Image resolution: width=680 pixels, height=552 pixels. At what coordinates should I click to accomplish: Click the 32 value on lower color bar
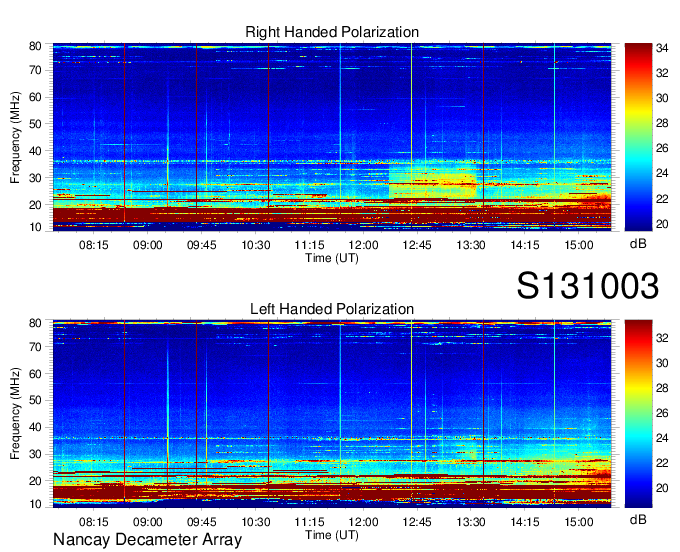point(662,338)
